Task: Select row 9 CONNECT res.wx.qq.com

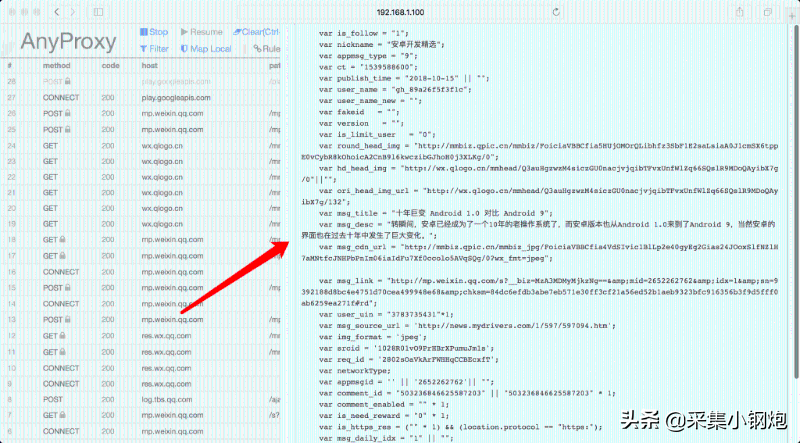Action: [x=140, y=383]
